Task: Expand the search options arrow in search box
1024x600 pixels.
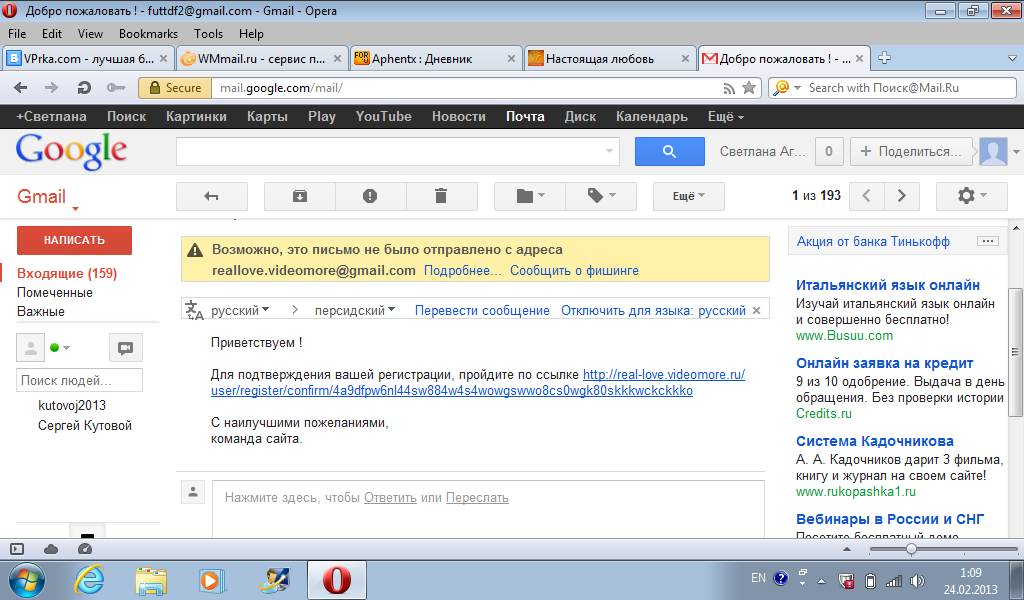Action: (609, 151)
